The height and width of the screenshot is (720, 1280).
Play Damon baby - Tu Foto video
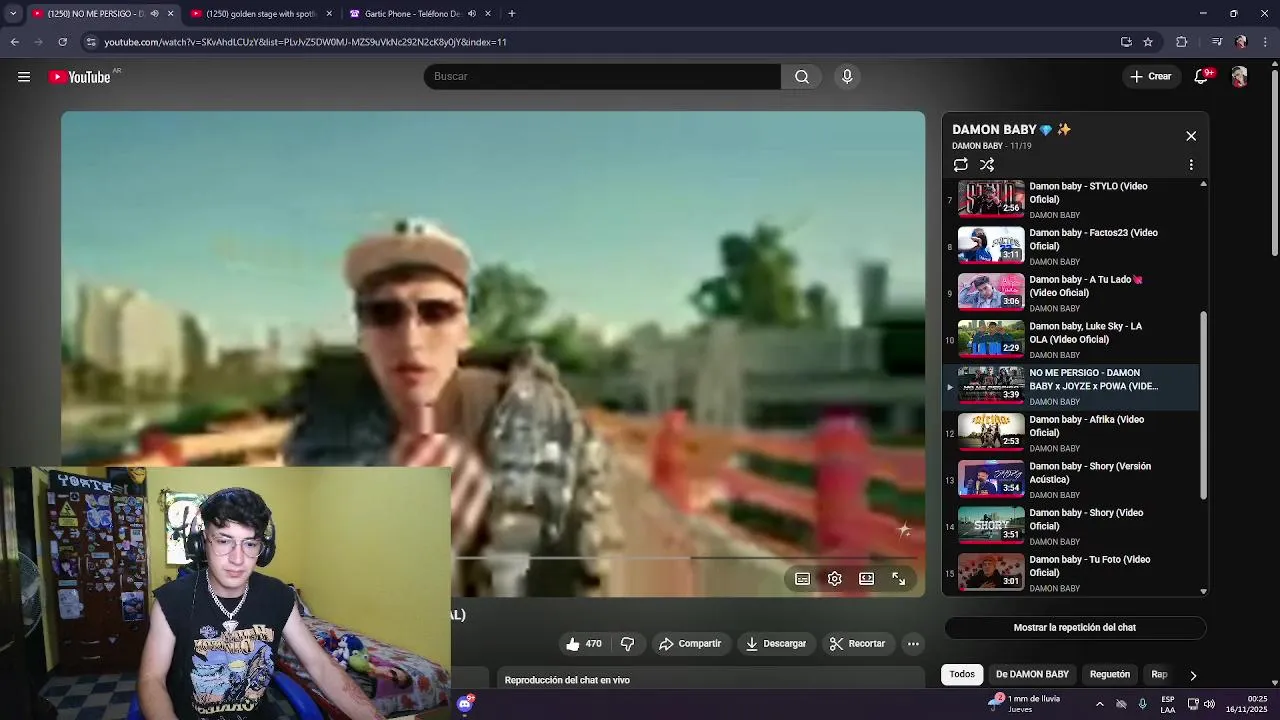[x=1071, y=573]
